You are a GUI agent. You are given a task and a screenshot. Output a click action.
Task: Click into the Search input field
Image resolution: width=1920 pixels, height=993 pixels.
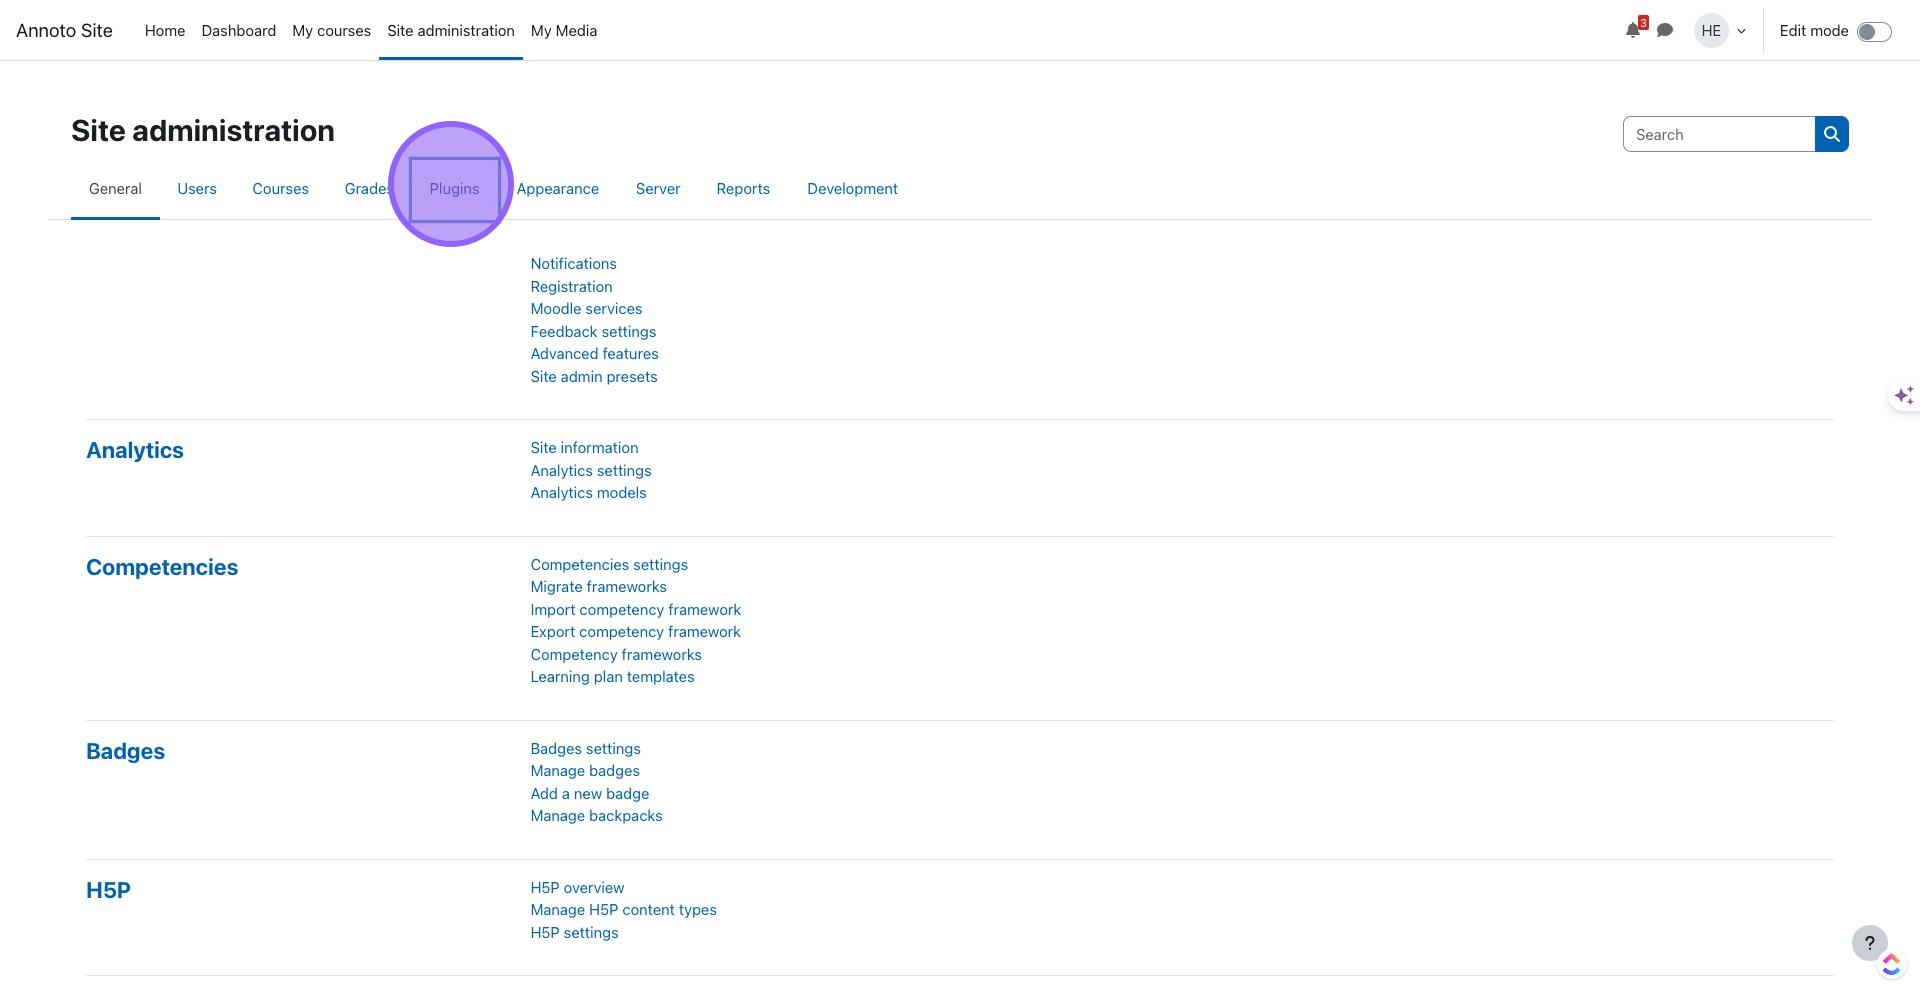(1718, 134)
